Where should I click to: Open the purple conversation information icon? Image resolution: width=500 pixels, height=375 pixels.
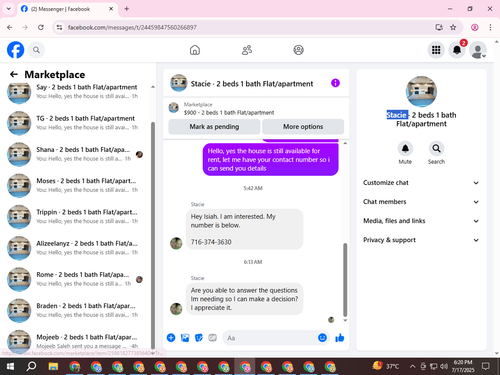click(335, 83)
